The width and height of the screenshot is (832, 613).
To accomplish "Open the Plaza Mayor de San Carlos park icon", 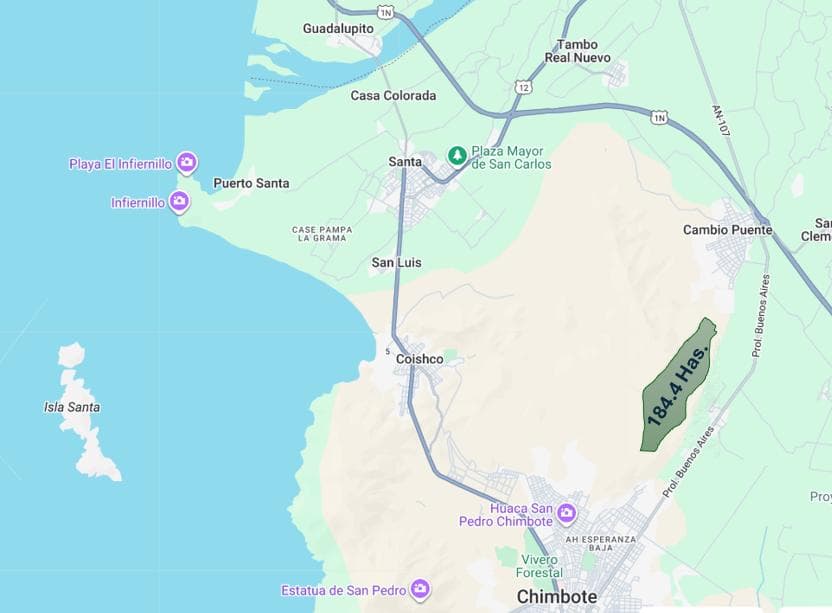I will [457, 156].
